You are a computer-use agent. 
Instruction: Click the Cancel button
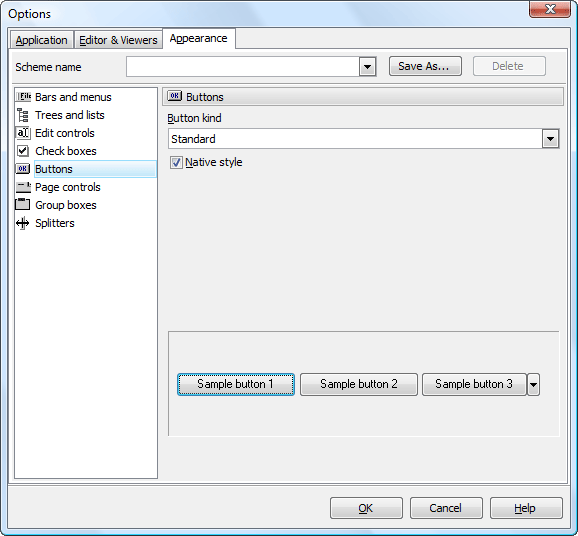tap(446, 508)
